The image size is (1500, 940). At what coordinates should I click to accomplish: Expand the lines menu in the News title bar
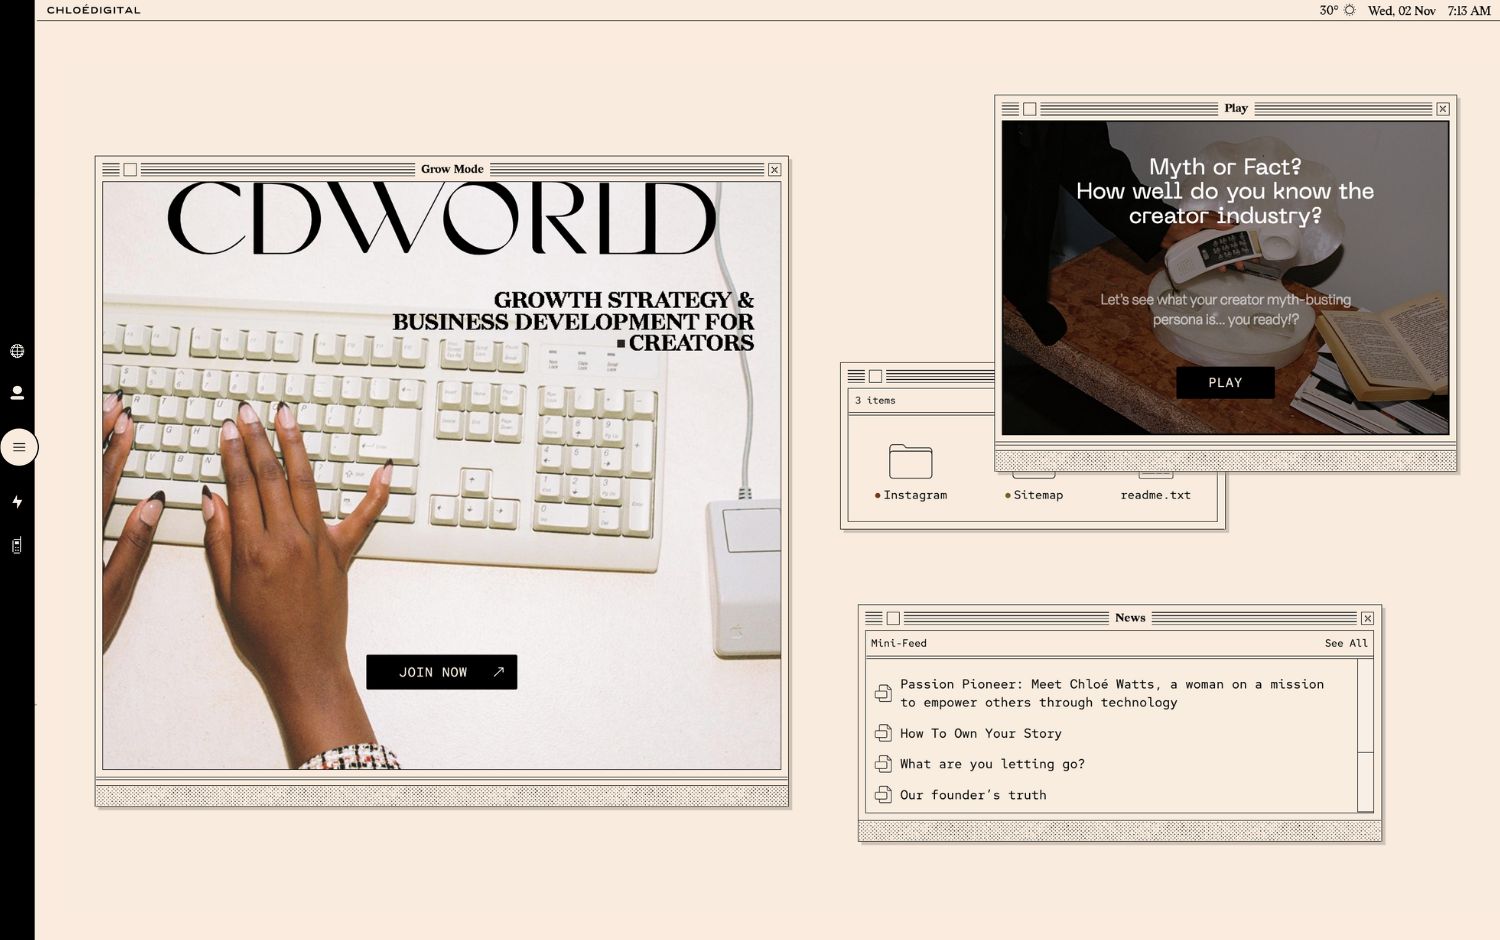pos(874,618)
